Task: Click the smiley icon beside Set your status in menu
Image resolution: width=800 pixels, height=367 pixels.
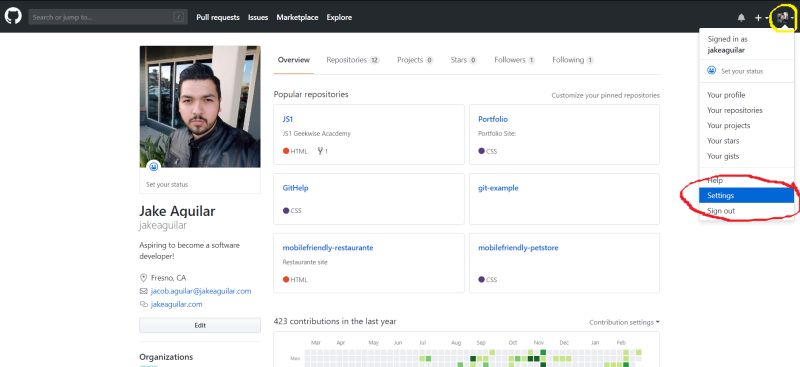Action: coord(712,70)
